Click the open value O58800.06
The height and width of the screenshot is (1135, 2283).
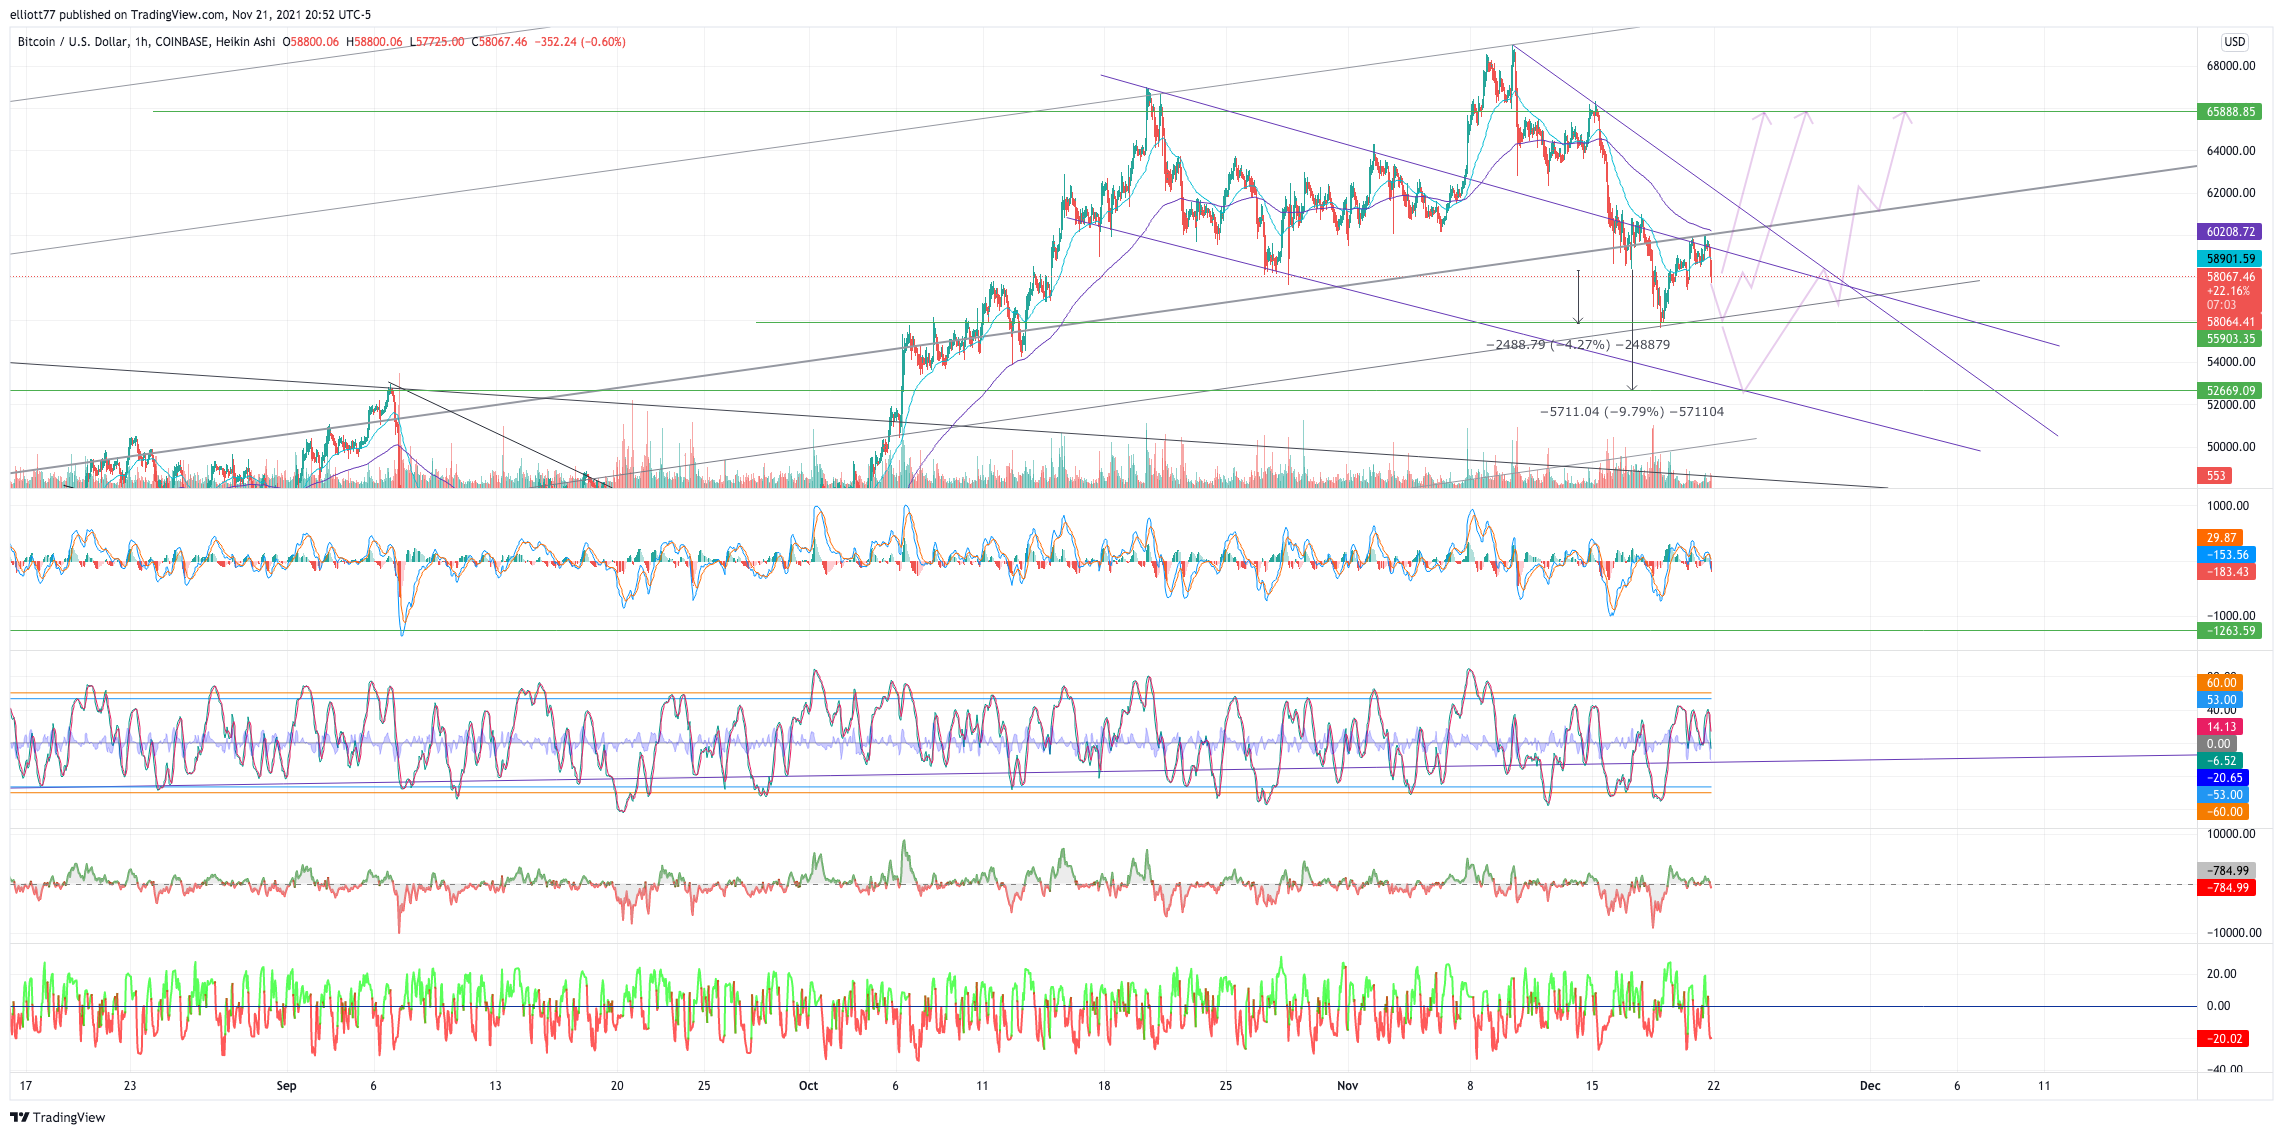(x=311, y=42)
